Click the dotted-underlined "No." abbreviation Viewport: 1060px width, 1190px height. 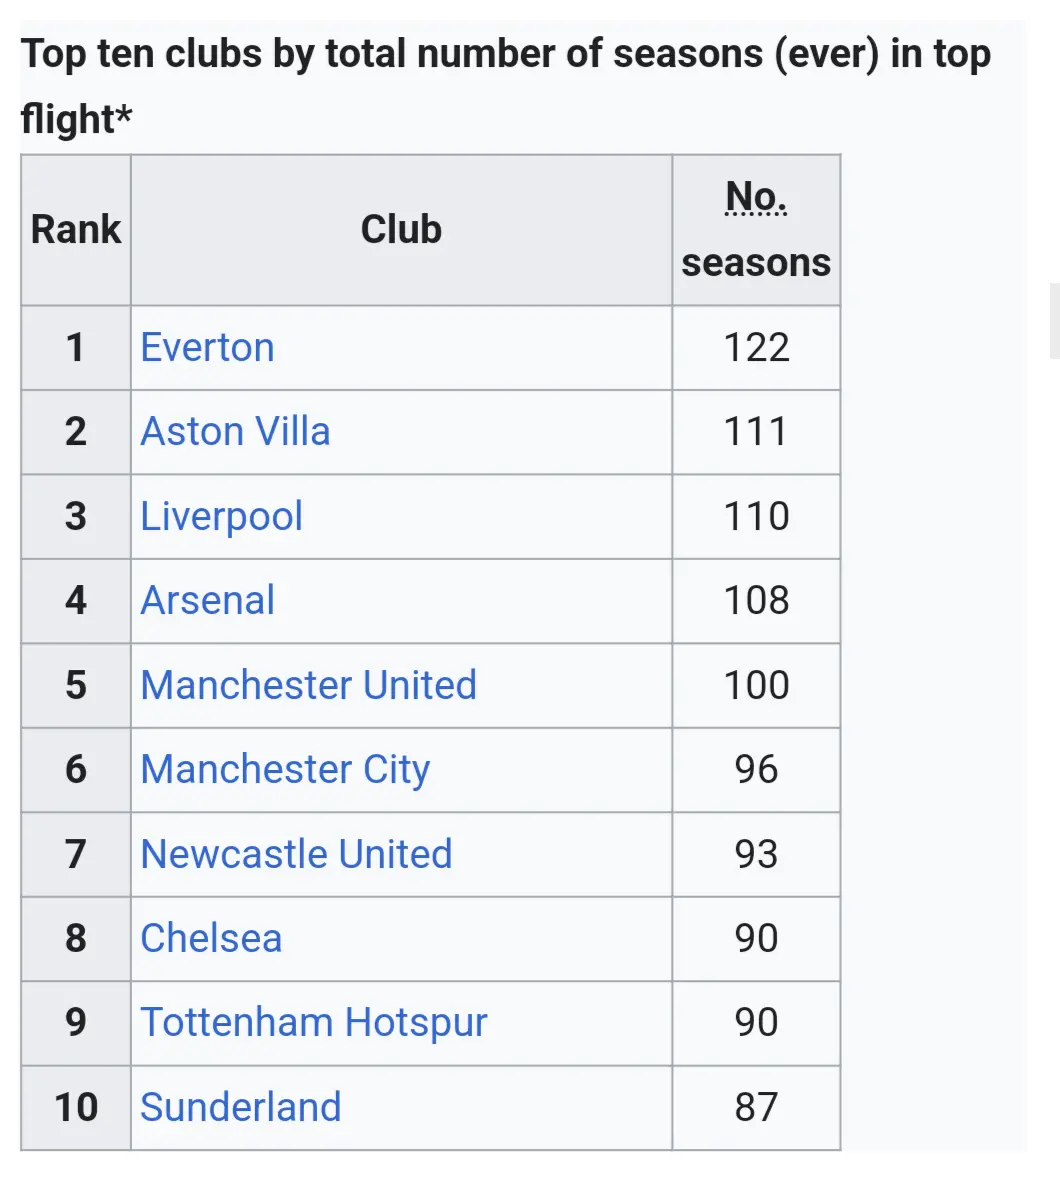click(x=756, y=196)
